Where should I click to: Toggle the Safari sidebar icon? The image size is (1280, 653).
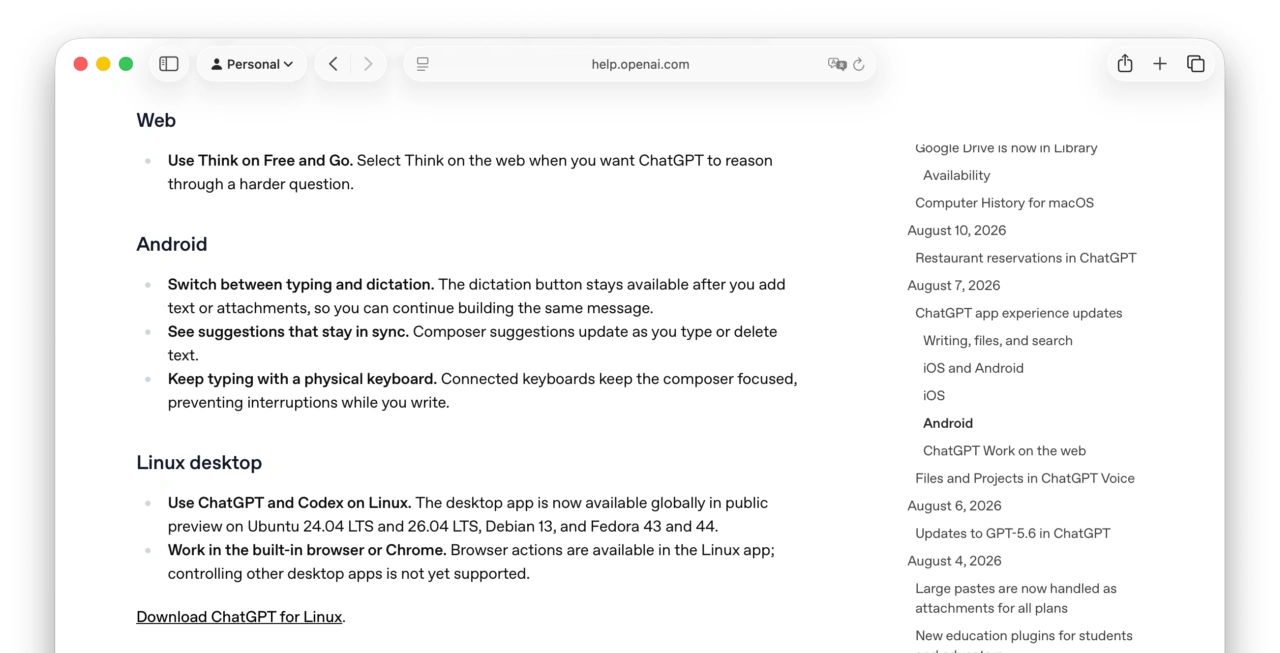pyautogui.click(x=169, y=64)
